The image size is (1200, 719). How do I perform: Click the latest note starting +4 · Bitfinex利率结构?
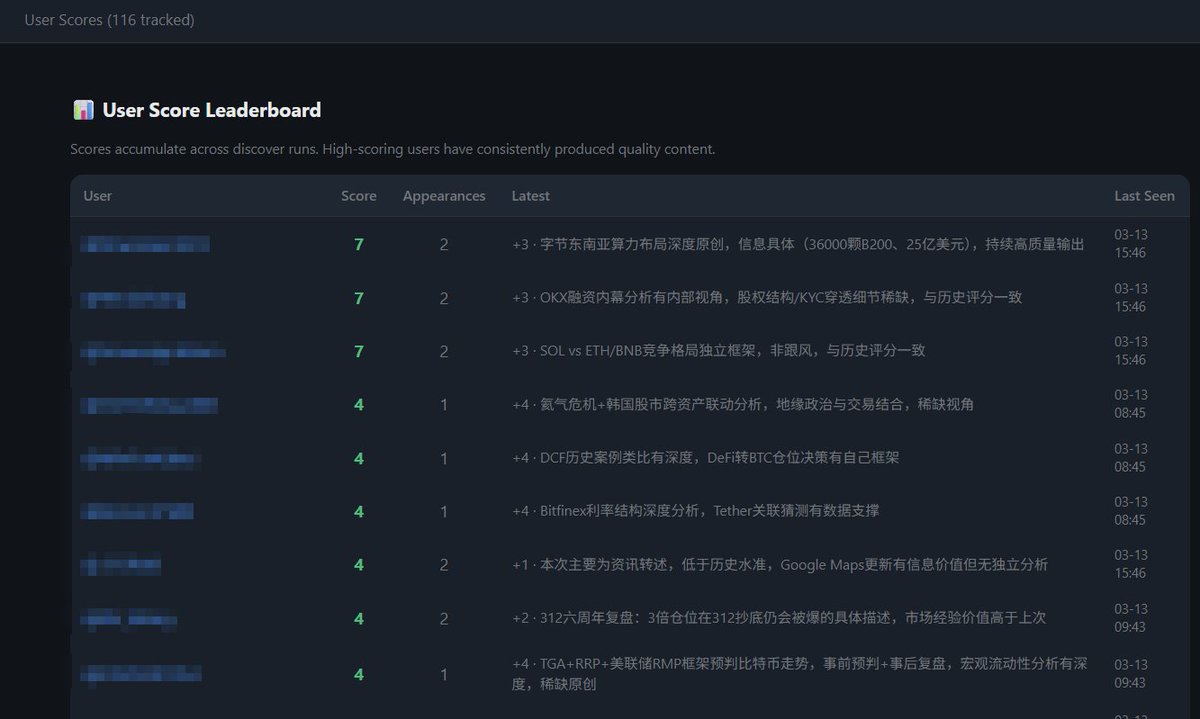tap(696, 511)
